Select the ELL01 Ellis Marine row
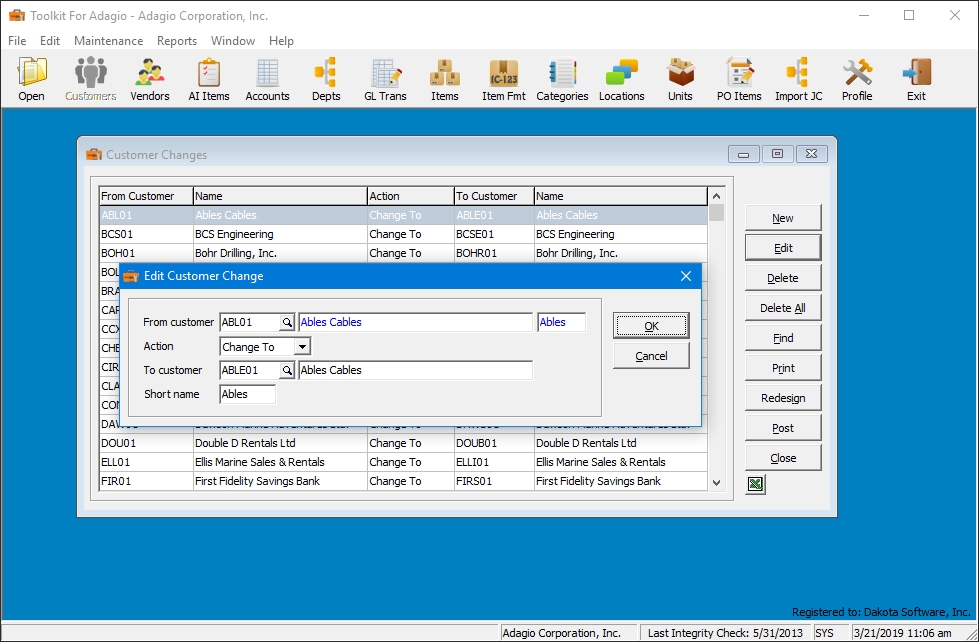979x642 pixels. pyautogui.click(x=403, y=462)
